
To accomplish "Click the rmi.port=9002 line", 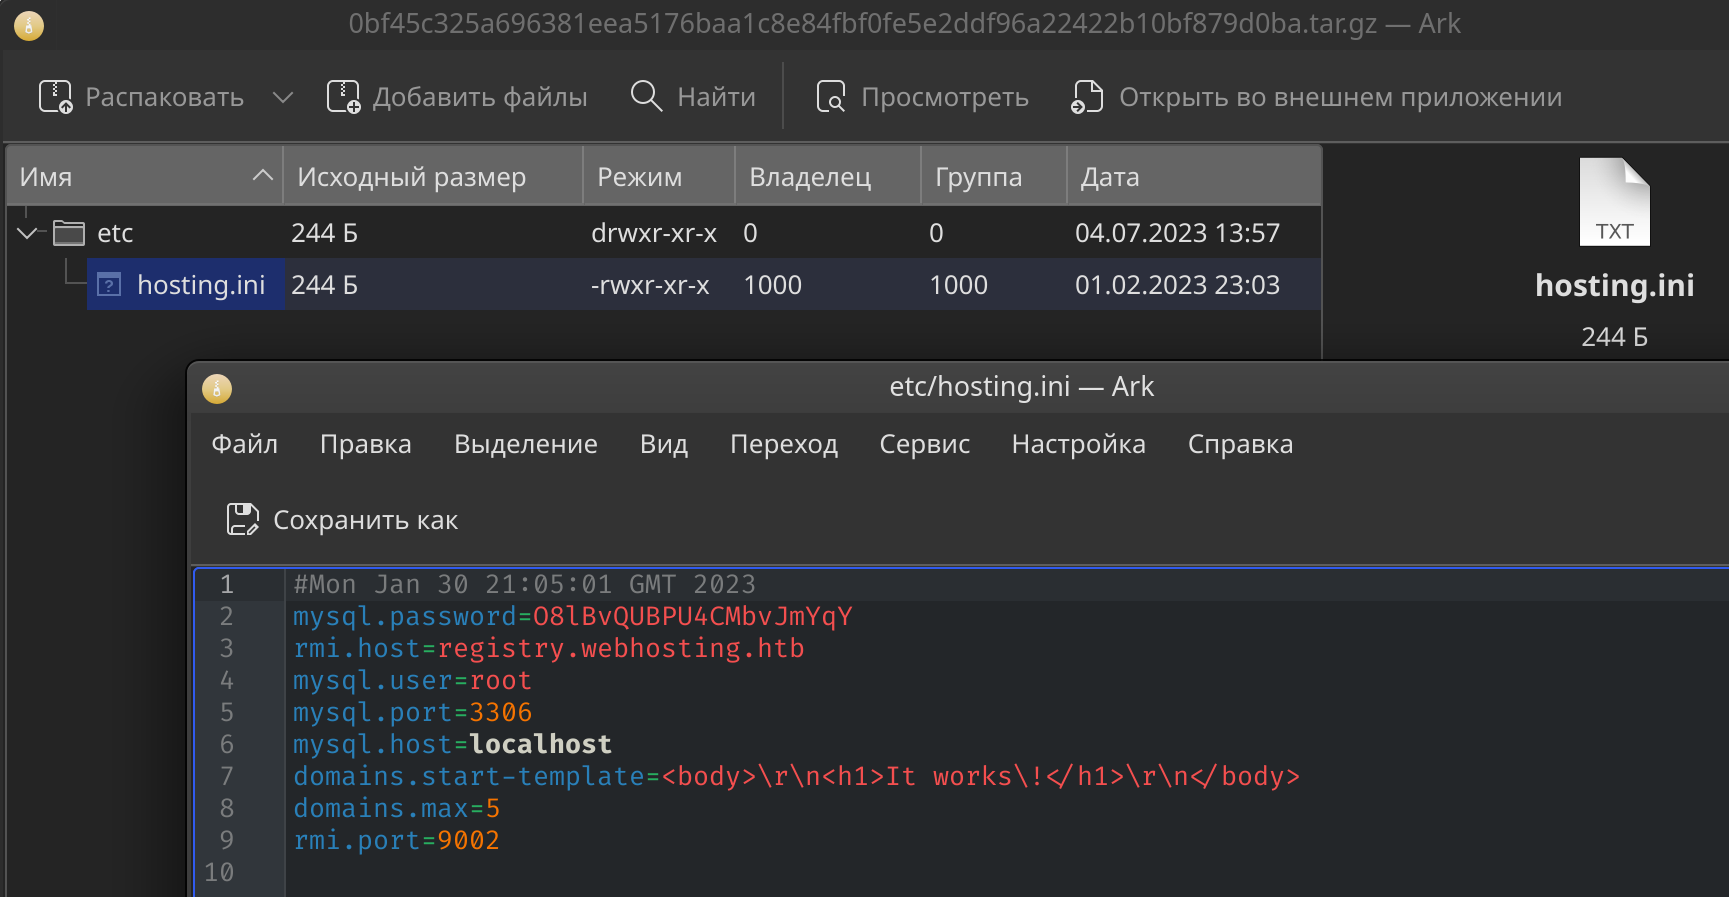I will click(x=396, y=841).
